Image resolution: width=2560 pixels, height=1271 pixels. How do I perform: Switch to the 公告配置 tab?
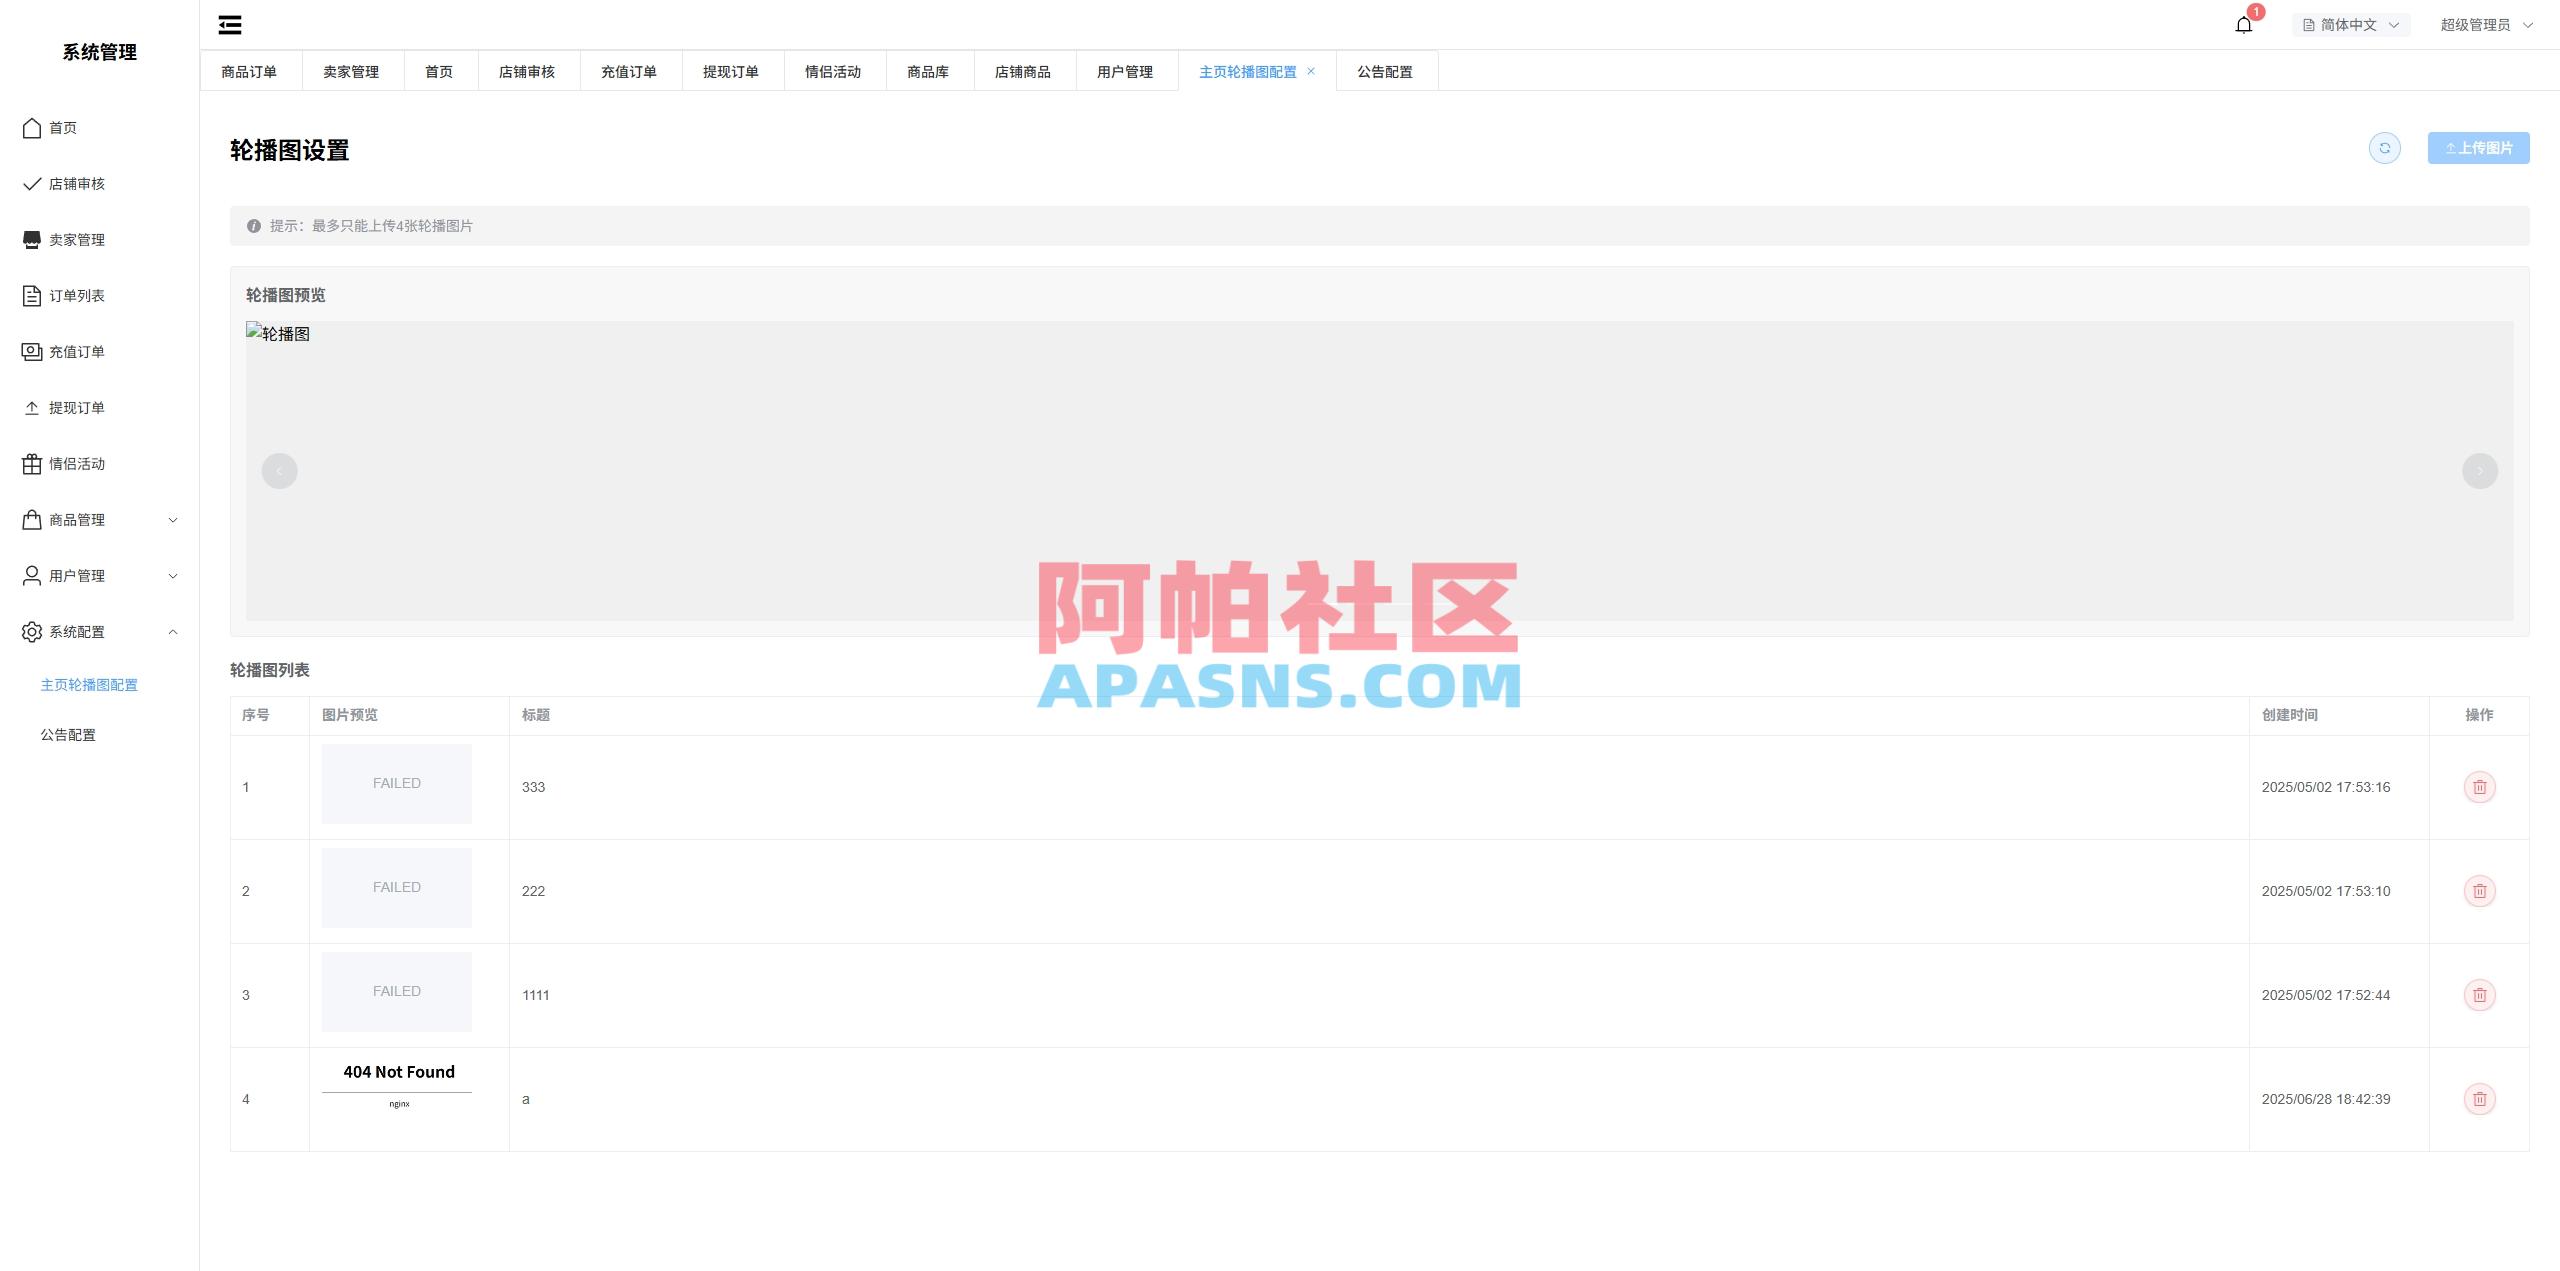[x=1386, y=71]
